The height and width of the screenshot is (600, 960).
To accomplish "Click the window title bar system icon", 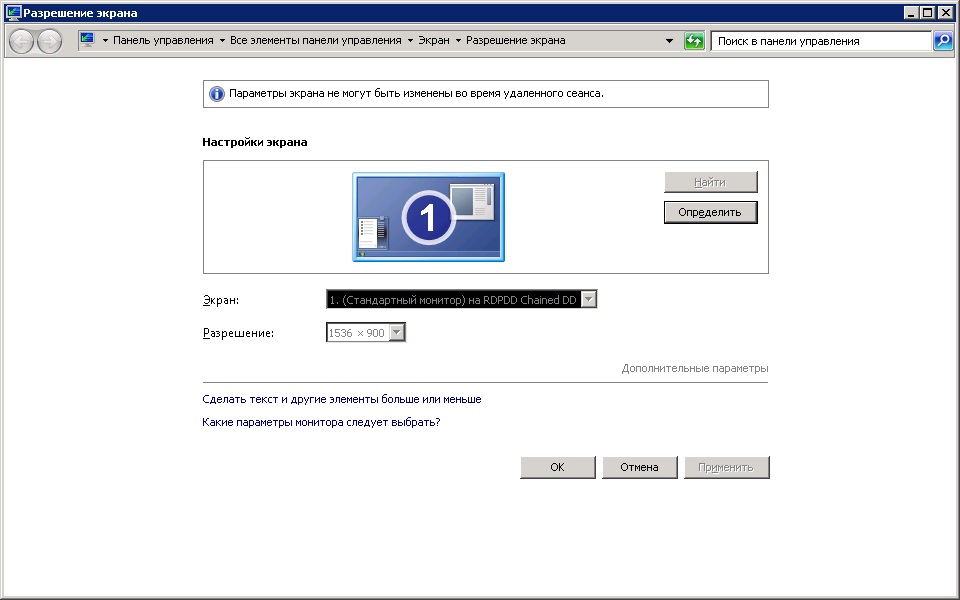I will (13, 13).
